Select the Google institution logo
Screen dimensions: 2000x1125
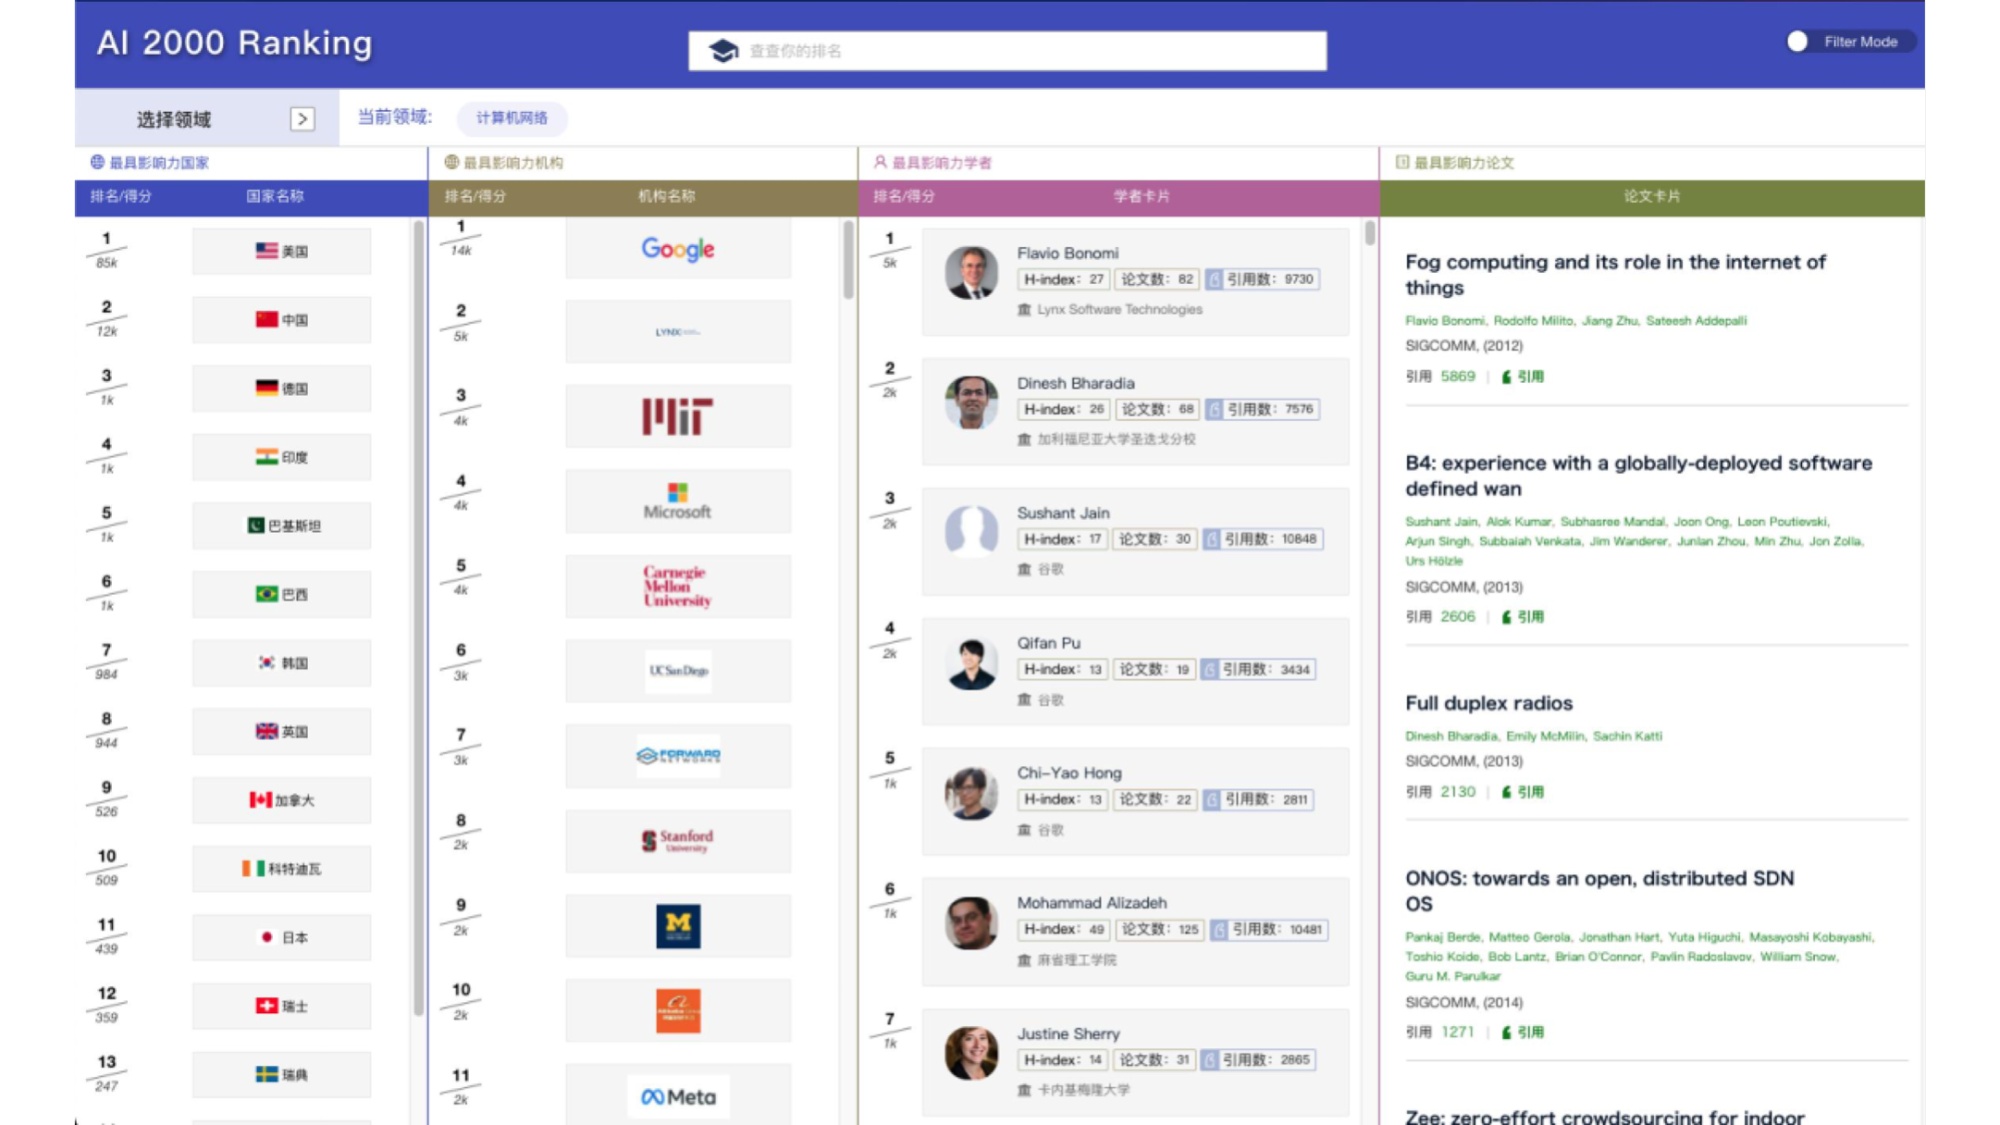(678, 249)
